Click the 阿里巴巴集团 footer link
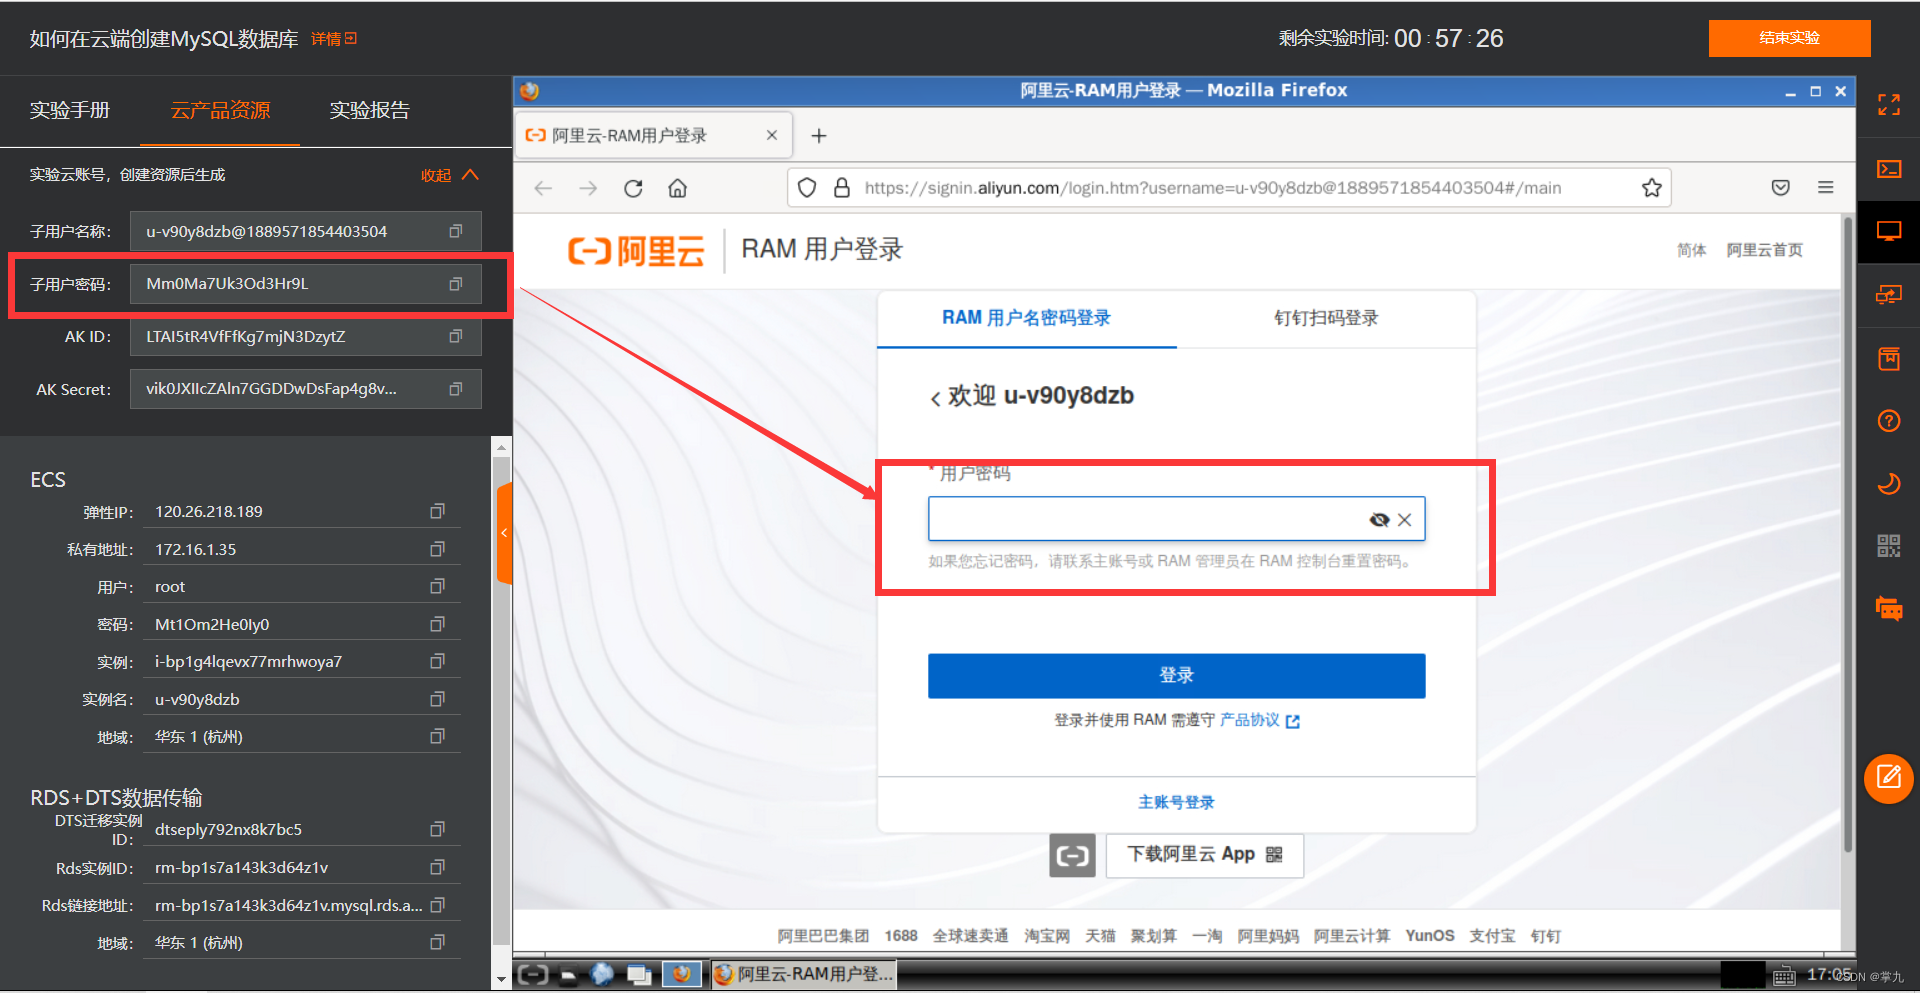The width and height of the screenshot is (1920, 993). click(x=823, y=936)
